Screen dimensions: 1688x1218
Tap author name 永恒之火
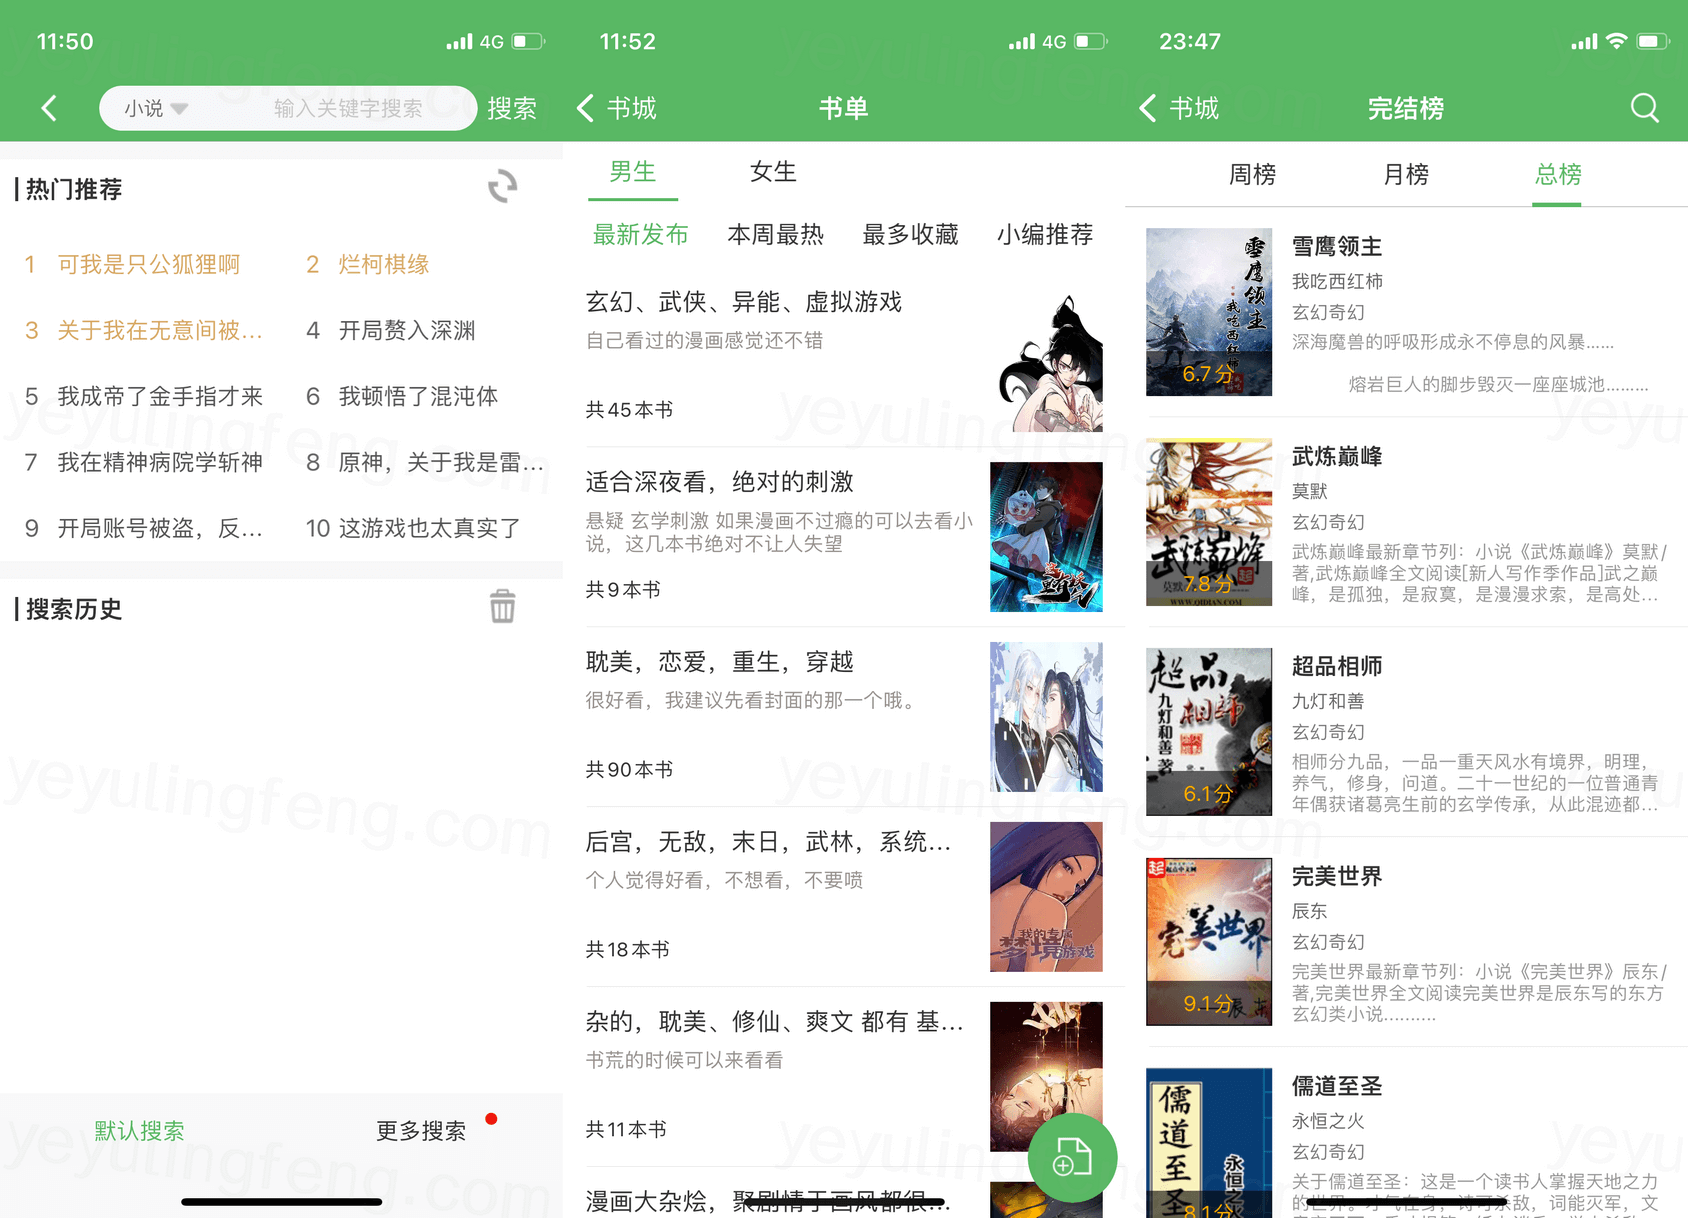[1328, 1121]
